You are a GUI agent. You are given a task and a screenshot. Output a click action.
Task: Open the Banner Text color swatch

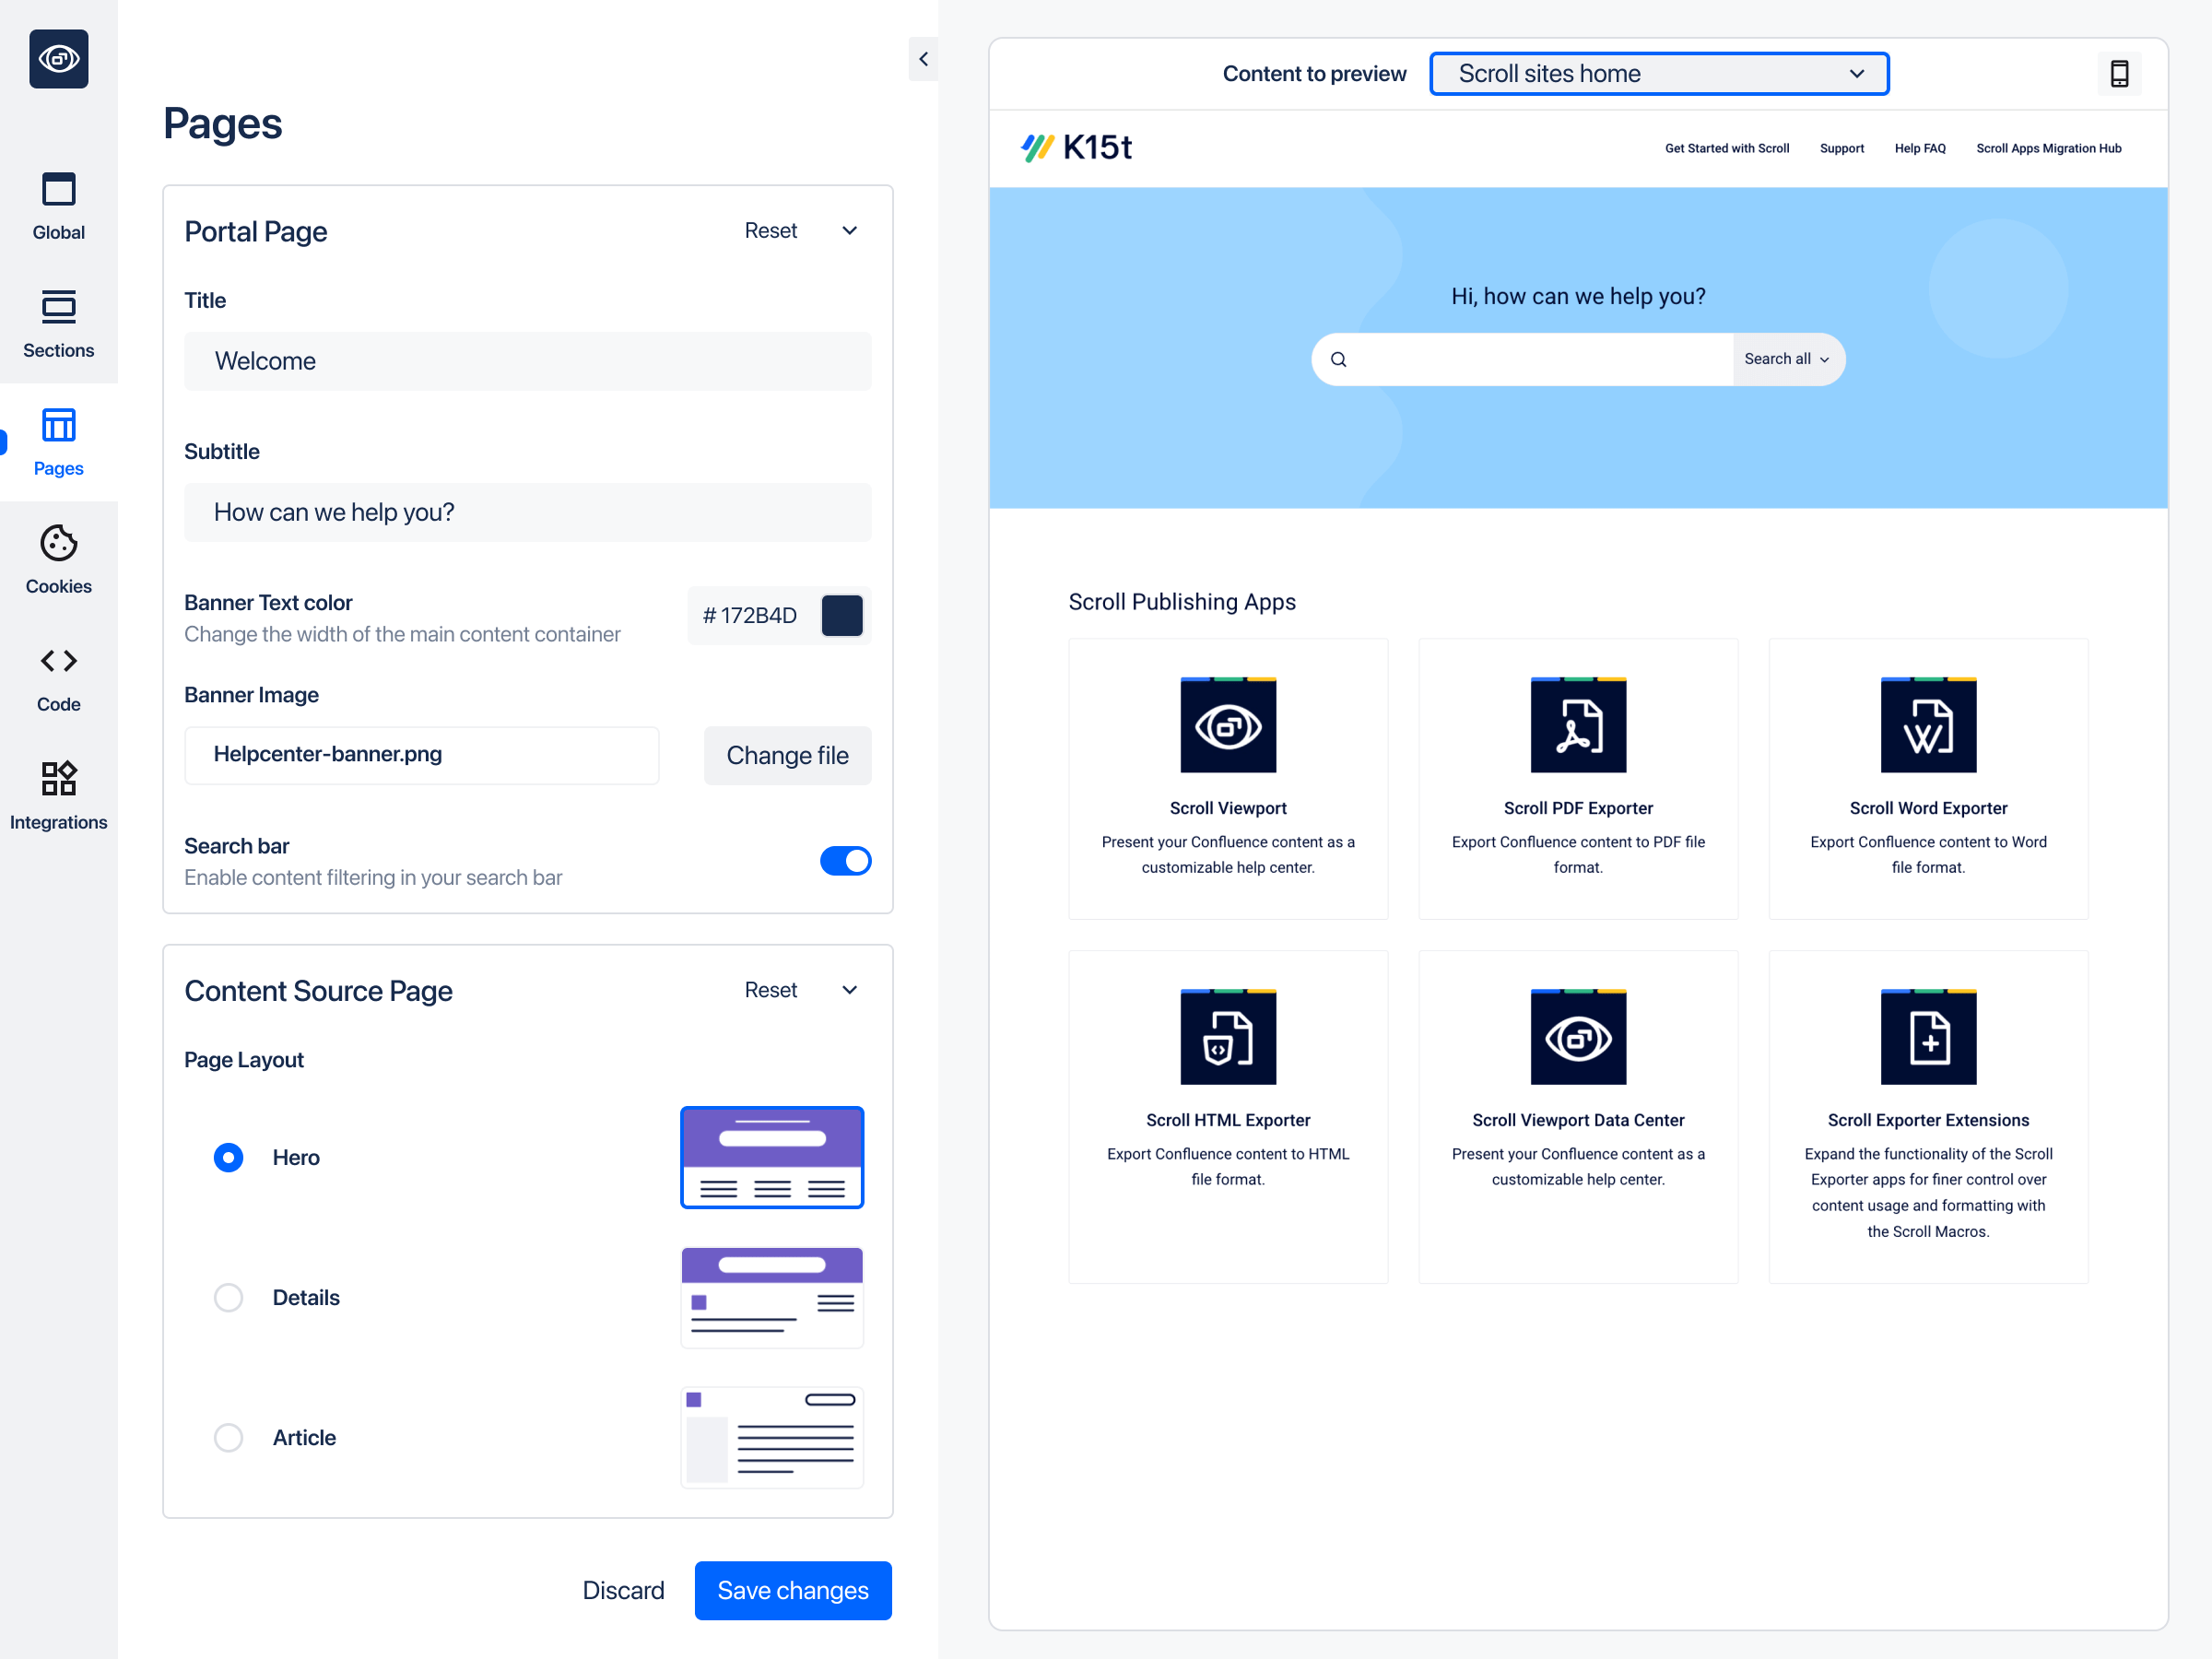pos(842,615)
